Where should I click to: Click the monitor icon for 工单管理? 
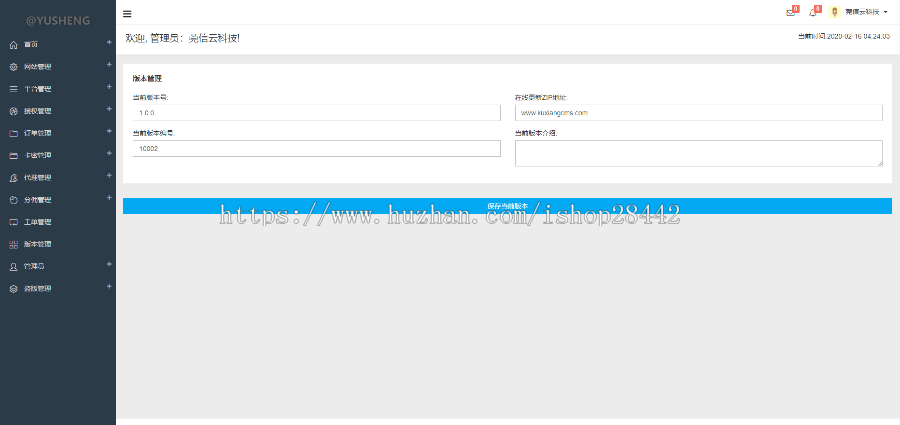(x=14, y=222)
